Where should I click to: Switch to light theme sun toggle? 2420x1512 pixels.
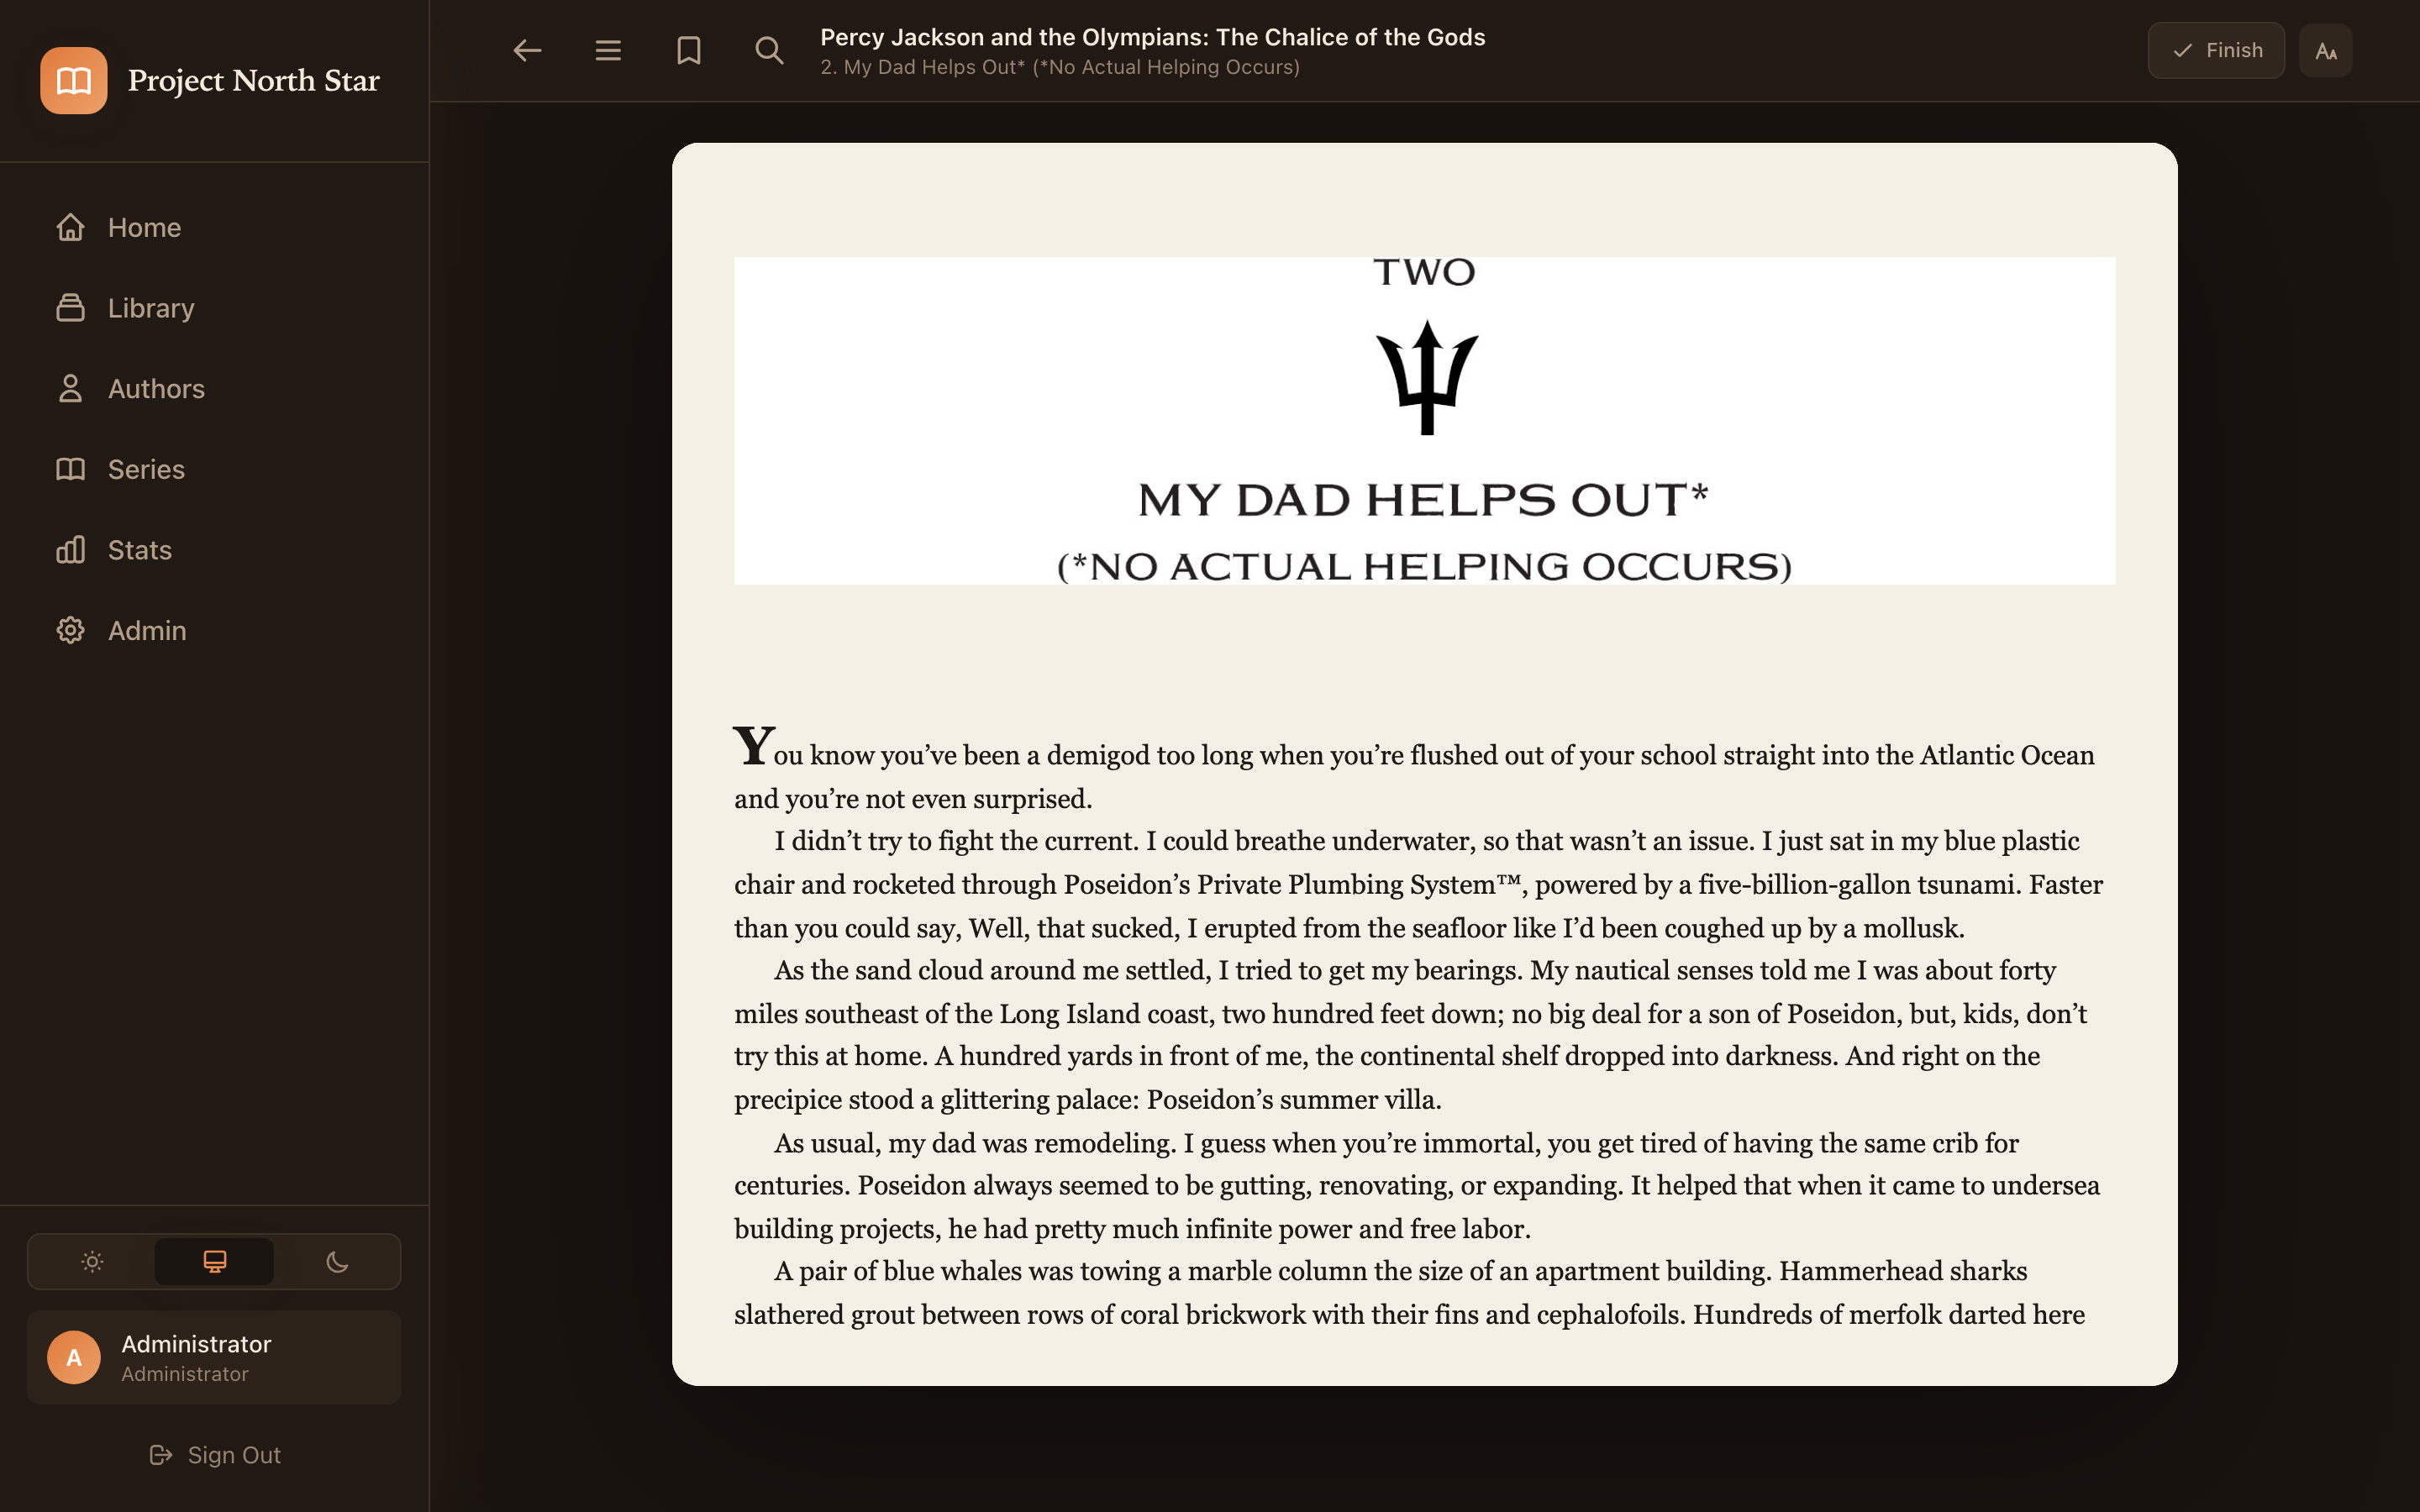pyautogui.click(x=92, y=1262)
